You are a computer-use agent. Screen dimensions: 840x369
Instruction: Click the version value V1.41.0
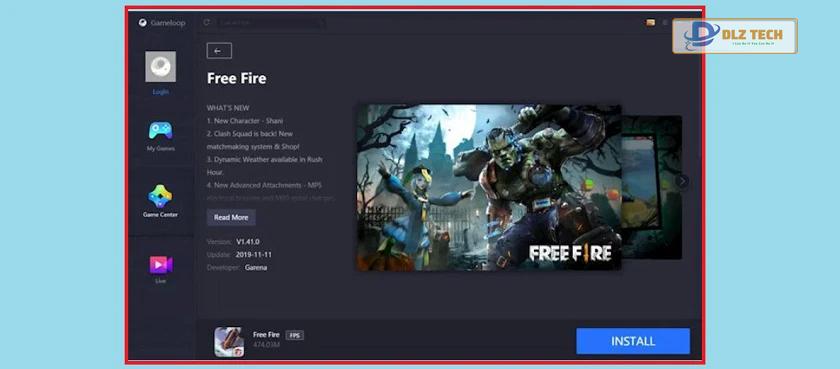(248, 242)
